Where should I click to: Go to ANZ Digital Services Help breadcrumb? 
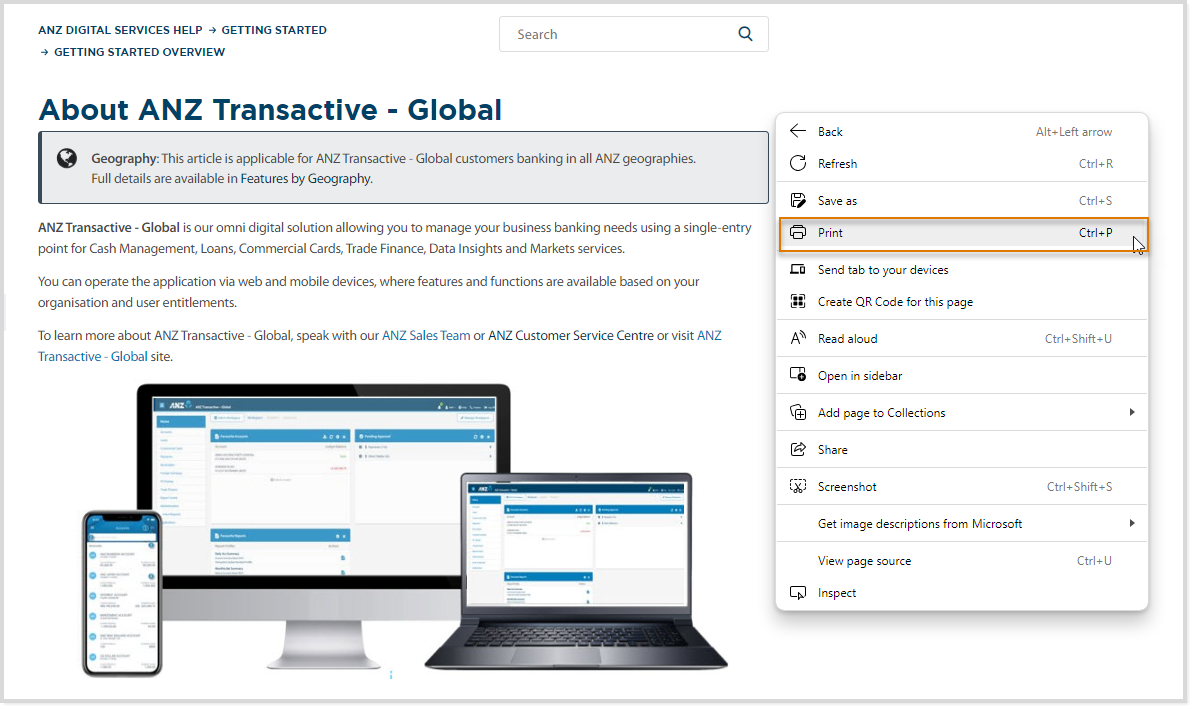click(x=120, y=30)
